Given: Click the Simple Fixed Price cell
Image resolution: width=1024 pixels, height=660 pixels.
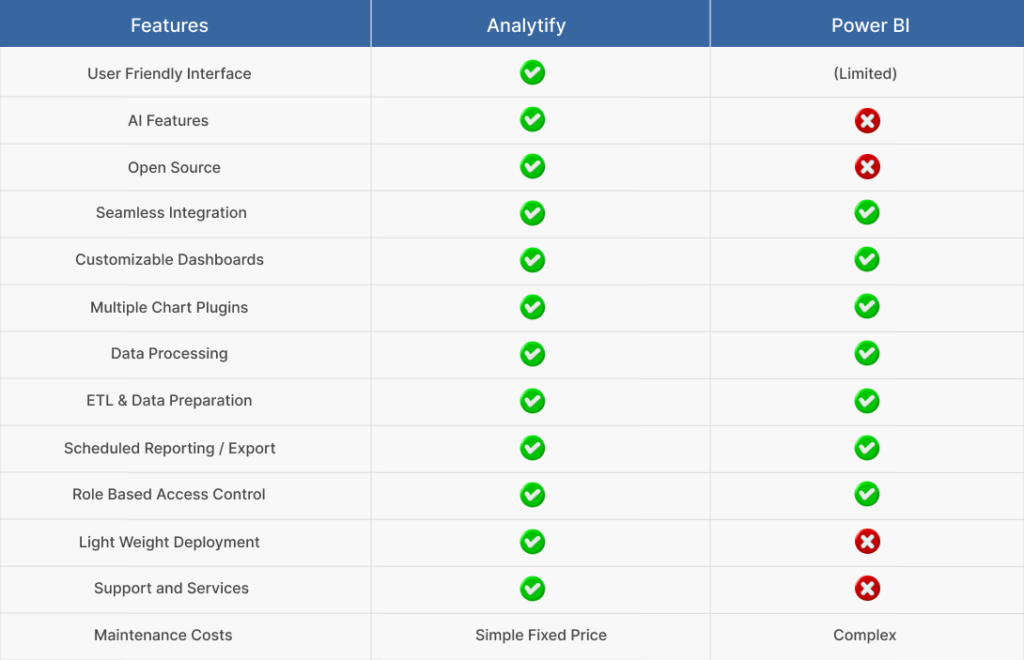Looking at the screenshot, I should pyautogui.click(x=541, y=635).
